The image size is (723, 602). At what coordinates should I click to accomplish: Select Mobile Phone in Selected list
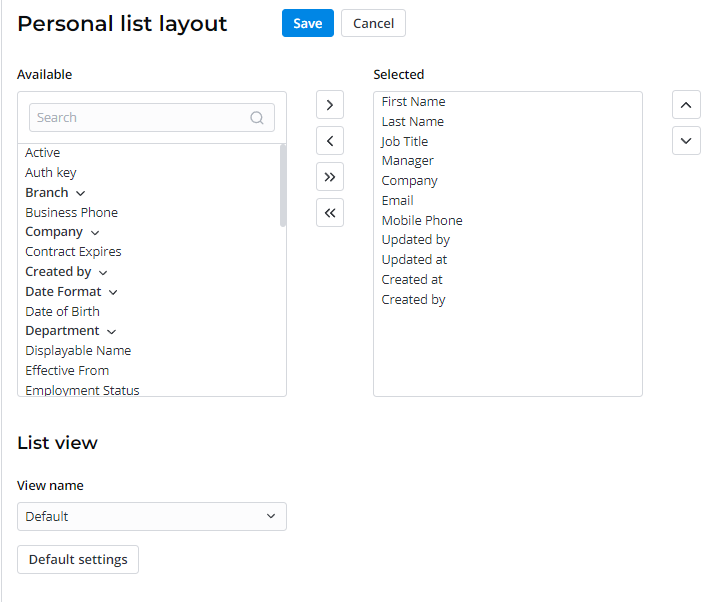click(422, 221)
